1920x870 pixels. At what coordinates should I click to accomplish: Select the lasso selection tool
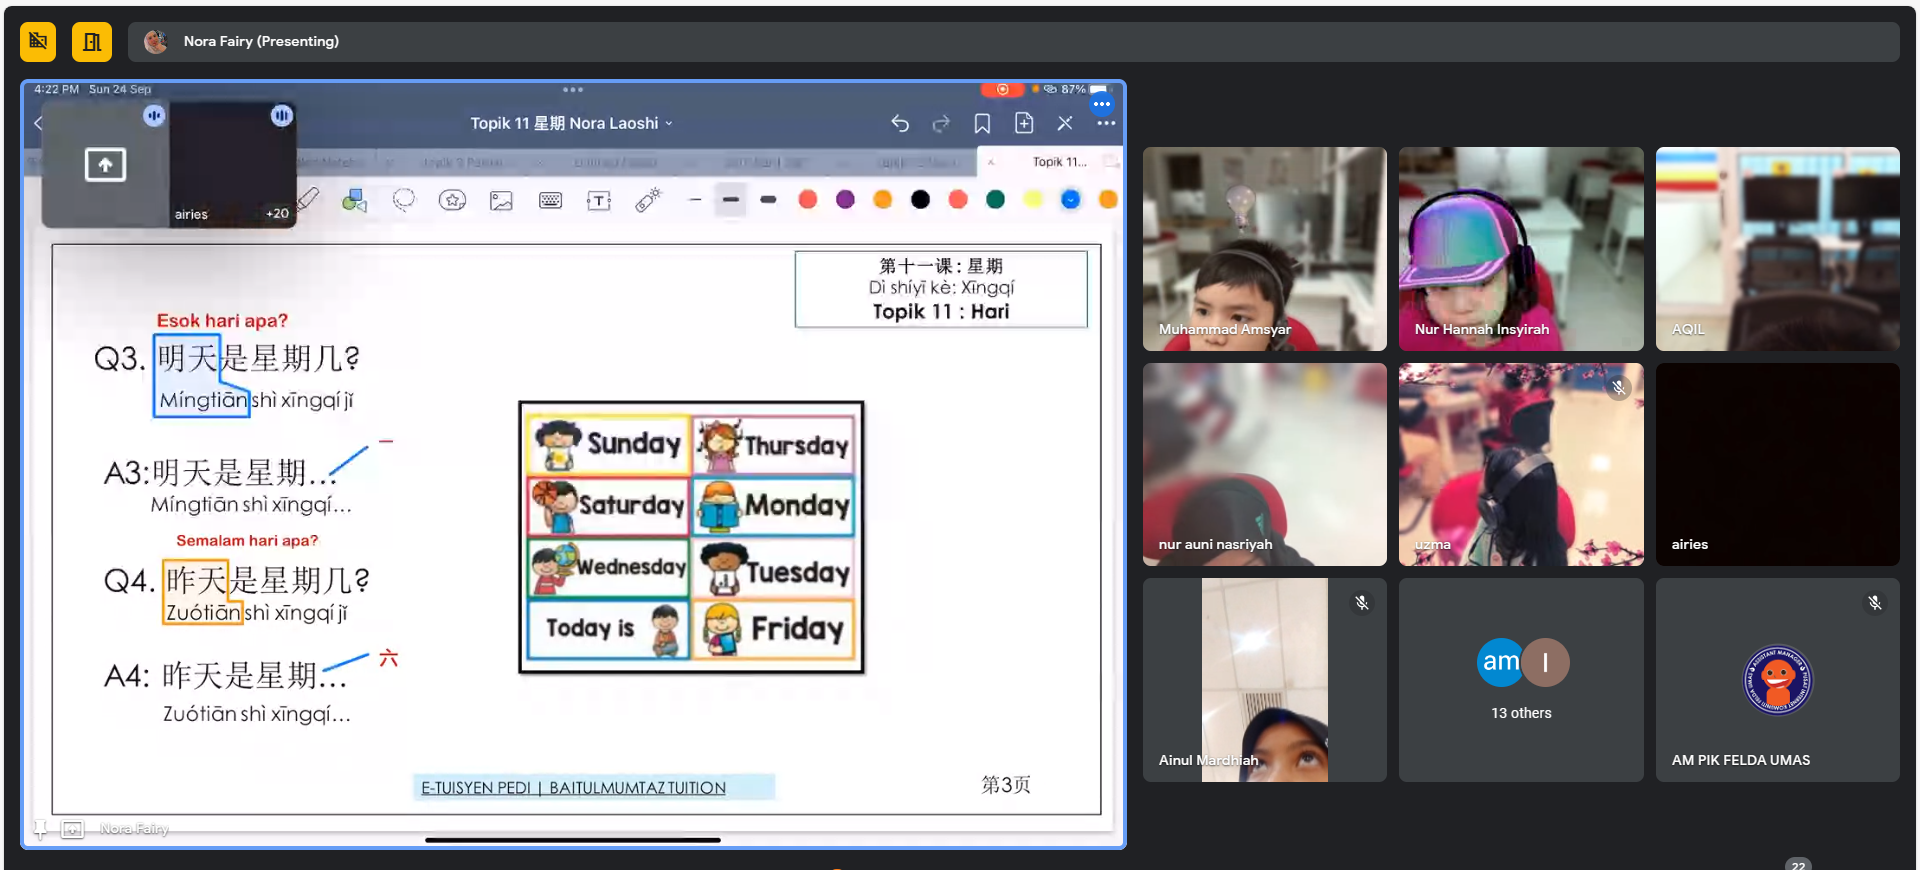coord(404,200)
